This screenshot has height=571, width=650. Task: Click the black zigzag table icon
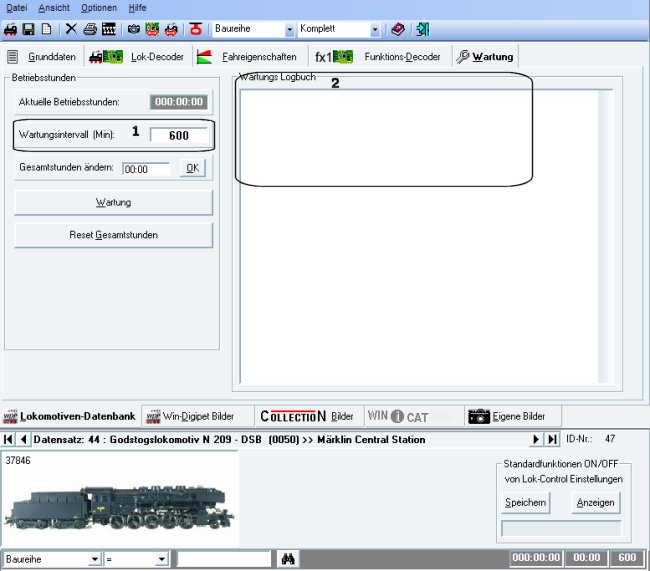(109, 29)
